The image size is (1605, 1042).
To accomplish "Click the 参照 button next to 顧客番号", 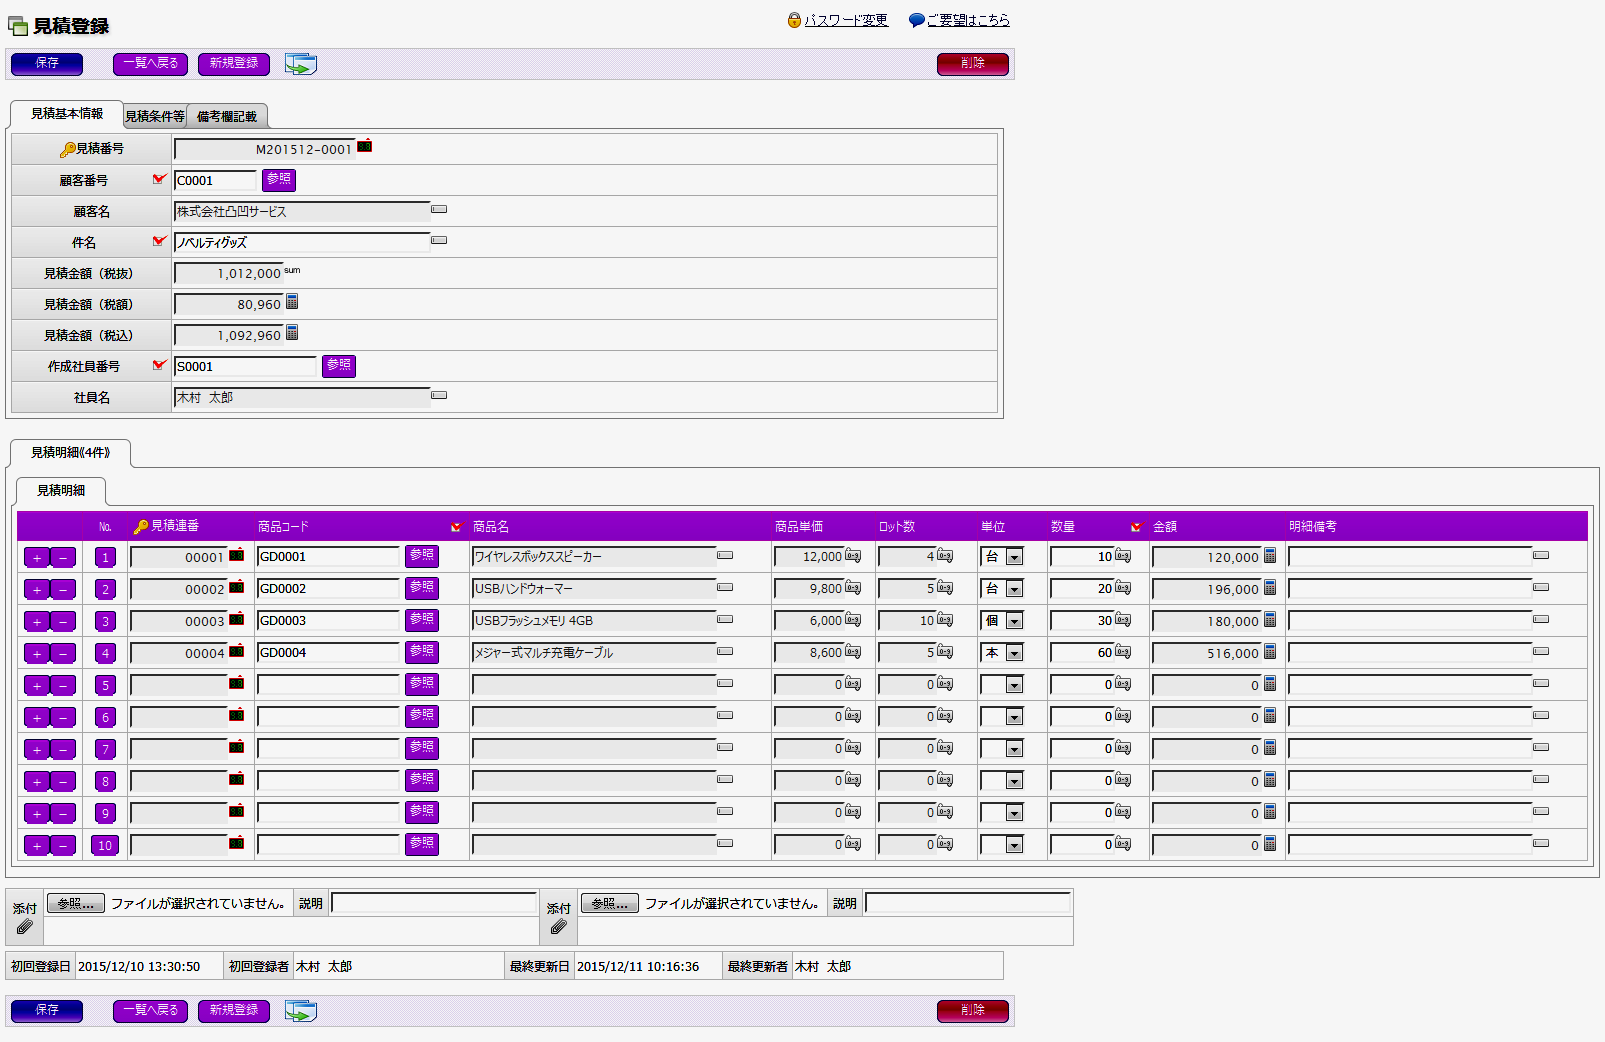I will [x=279, y=180].
